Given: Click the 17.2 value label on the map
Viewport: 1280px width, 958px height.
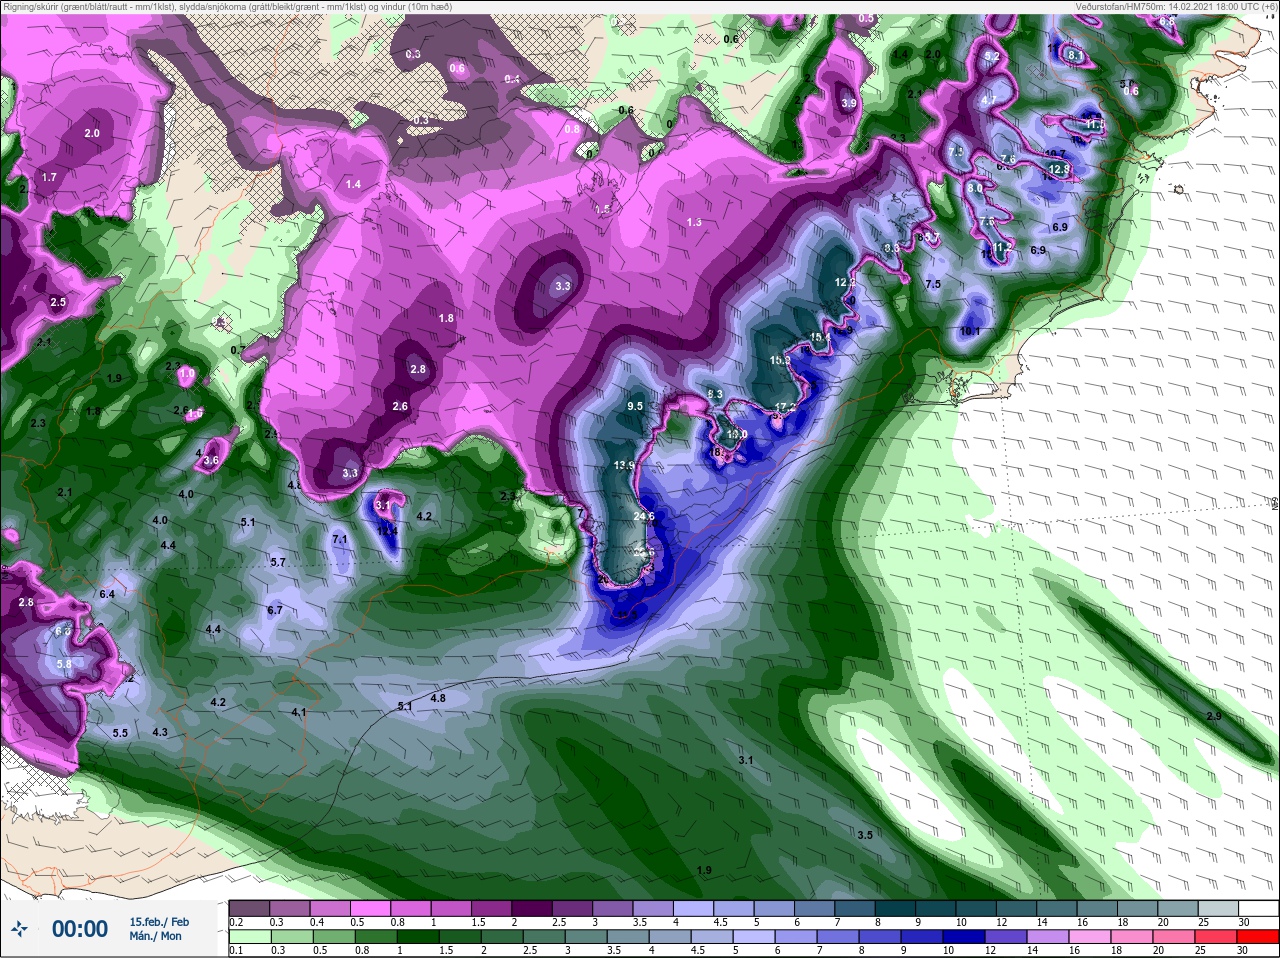Looking at the screenshot, I should tap(786, 407).
